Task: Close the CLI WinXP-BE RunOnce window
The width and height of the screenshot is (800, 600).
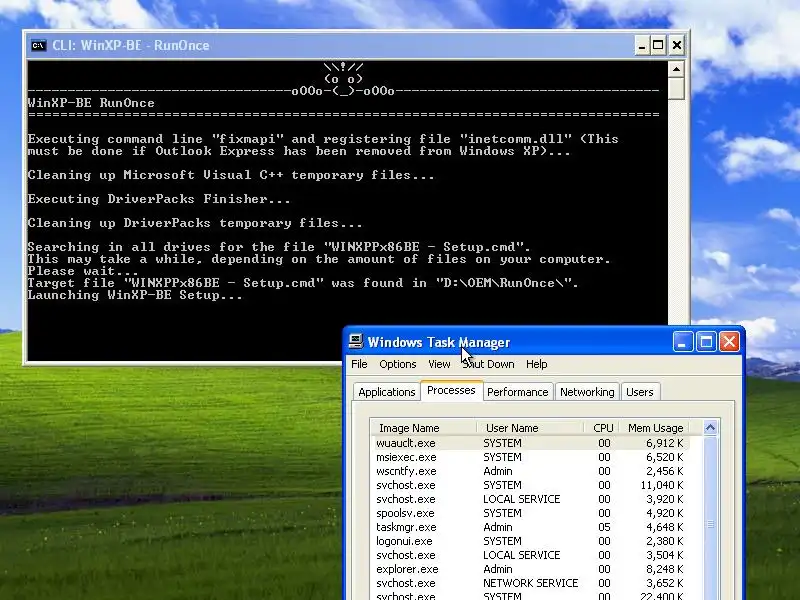Action: (677, 45)
